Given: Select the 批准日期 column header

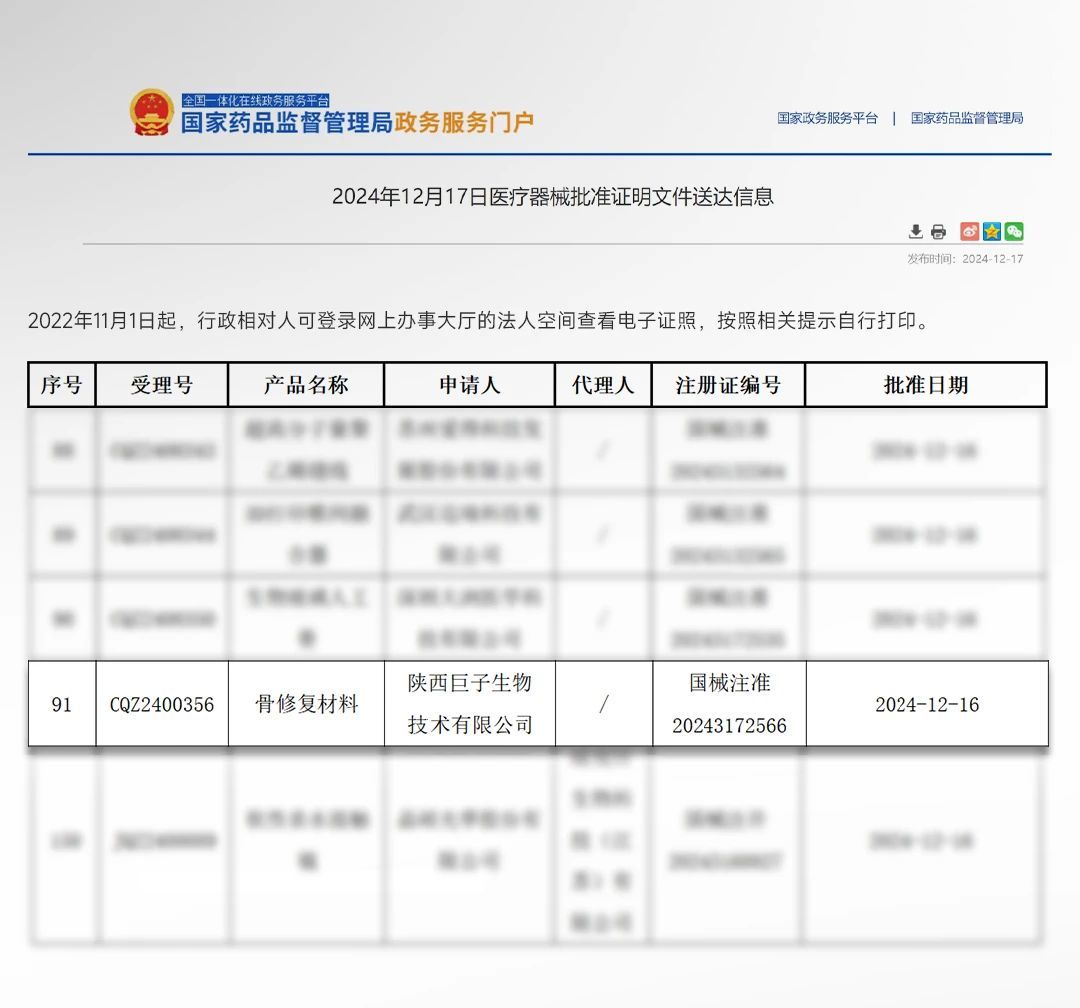Looking at the screenshot, I should tap(926, 385).
